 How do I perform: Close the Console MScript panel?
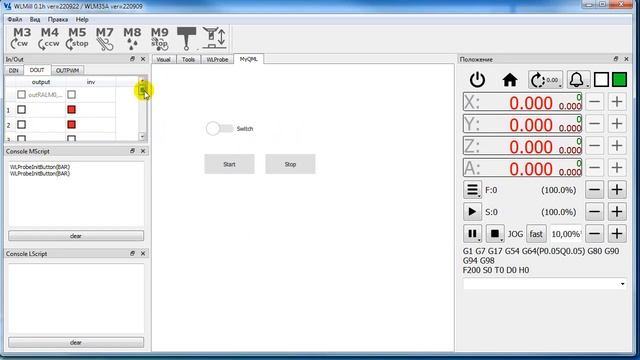coord(143,151)
